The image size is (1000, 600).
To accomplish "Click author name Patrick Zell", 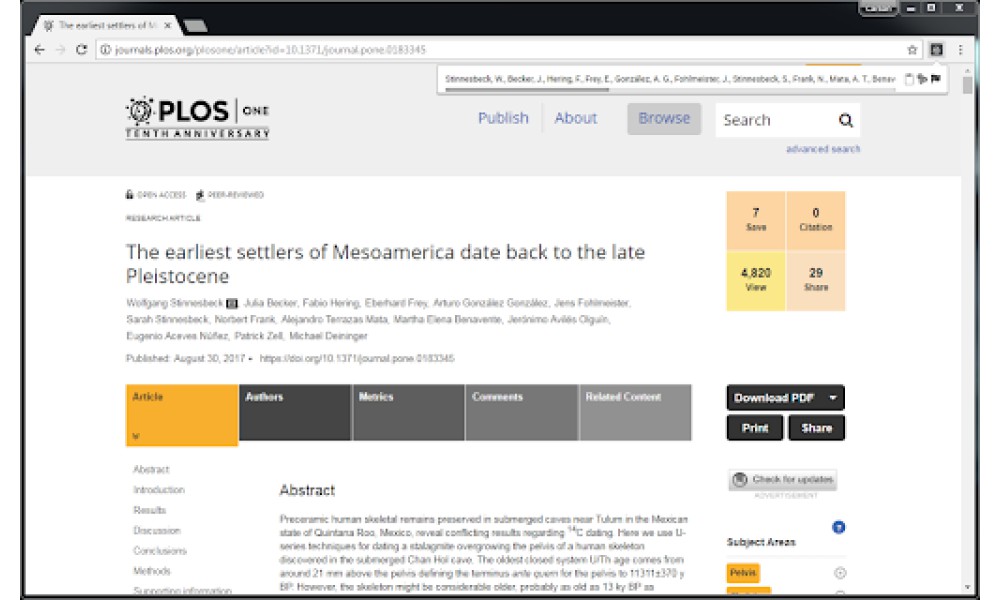I will click(x=258, y=336).
